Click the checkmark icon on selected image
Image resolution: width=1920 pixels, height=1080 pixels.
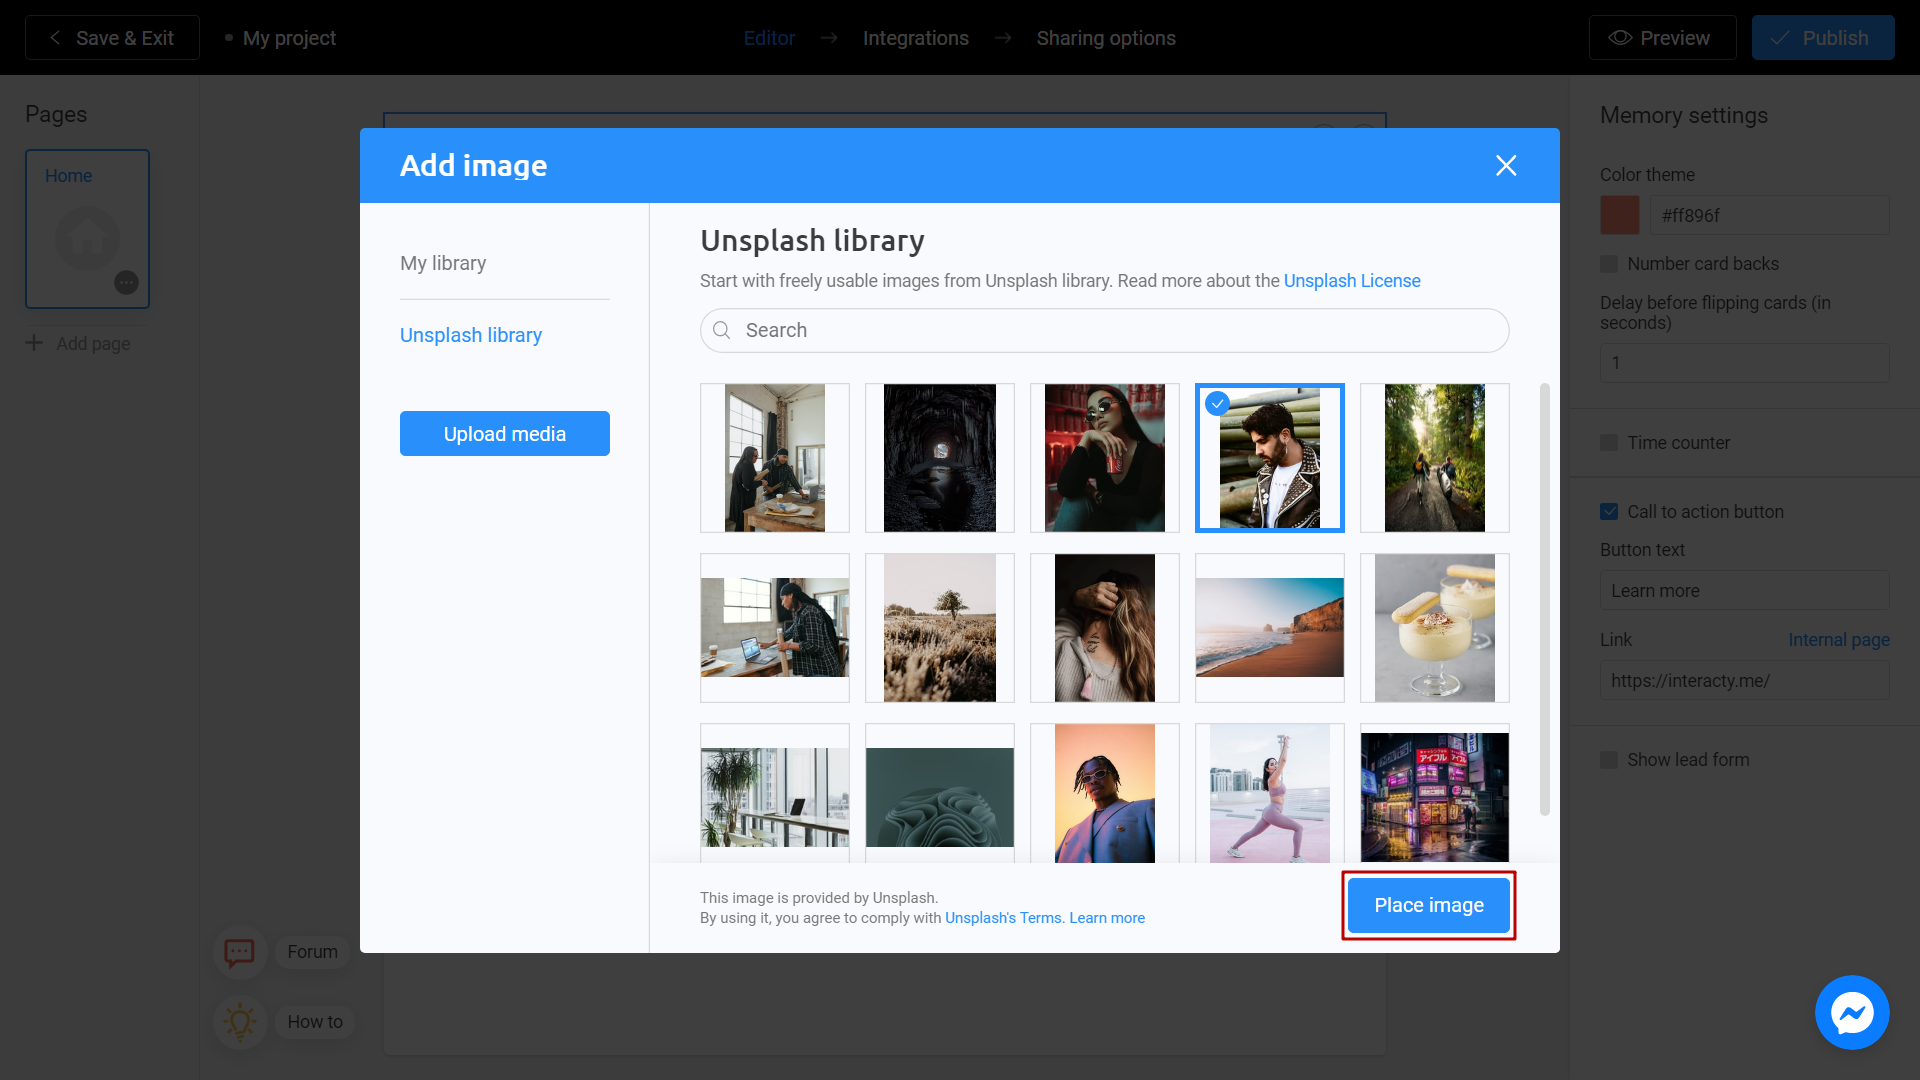[x=1217, y=405]
